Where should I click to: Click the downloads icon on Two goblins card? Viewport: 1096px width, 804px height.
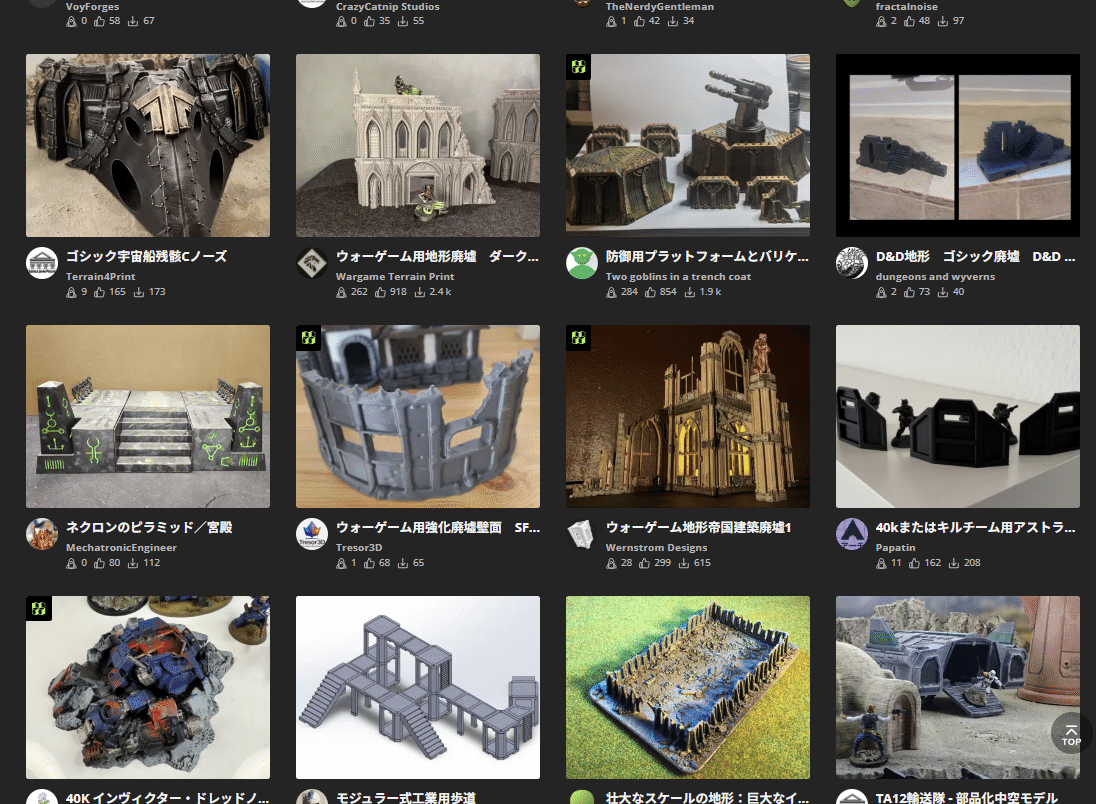point(690,291)
